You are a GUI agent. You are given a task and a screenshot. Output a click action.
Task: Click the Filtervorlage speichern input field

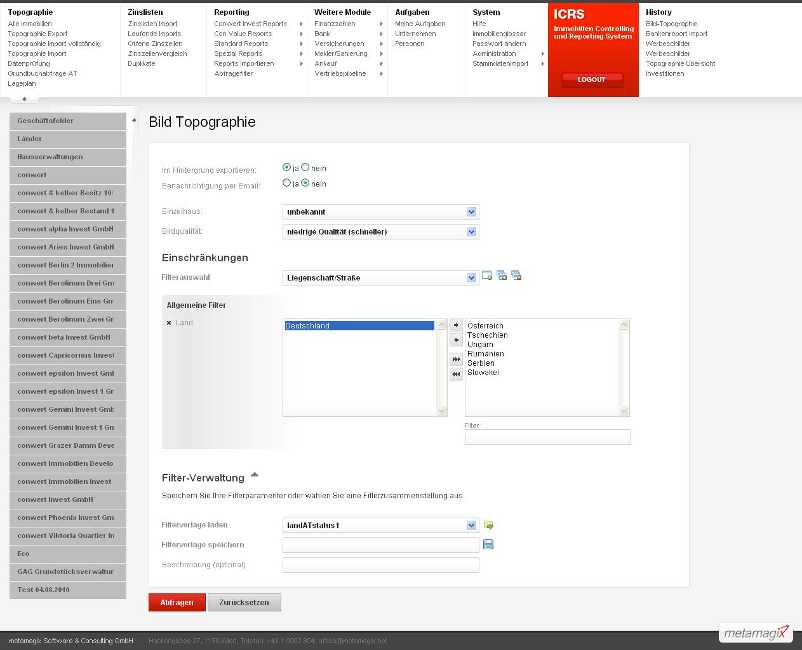coord(381,545)
